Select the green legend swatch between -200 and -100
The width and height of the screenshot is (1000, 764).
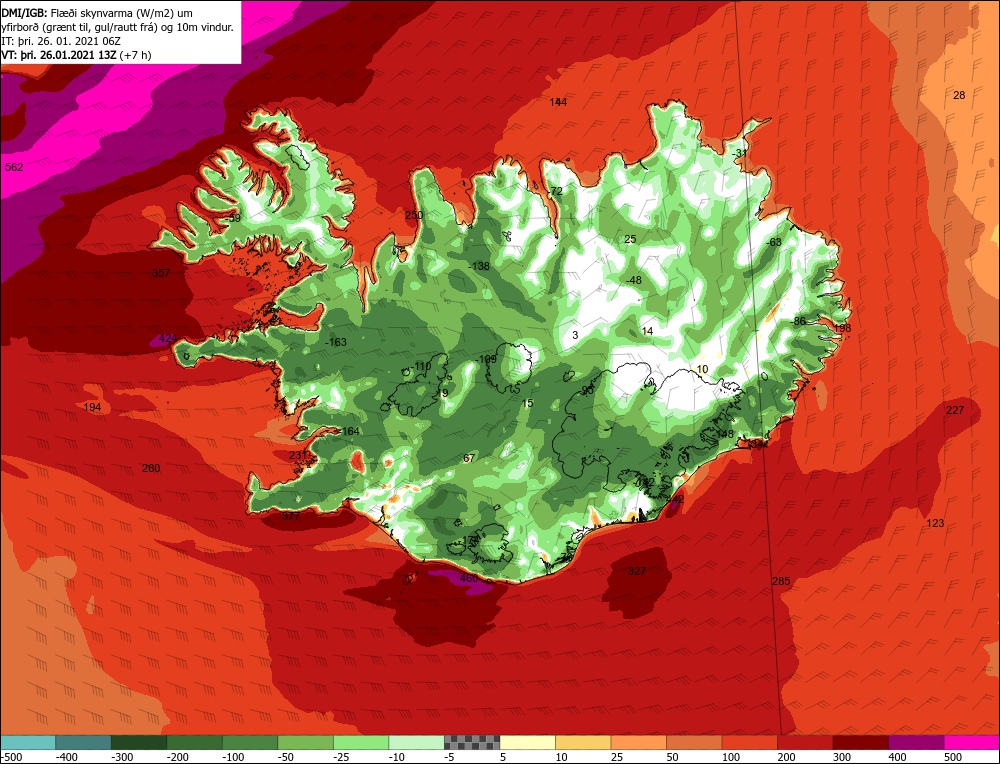point(194,742)
